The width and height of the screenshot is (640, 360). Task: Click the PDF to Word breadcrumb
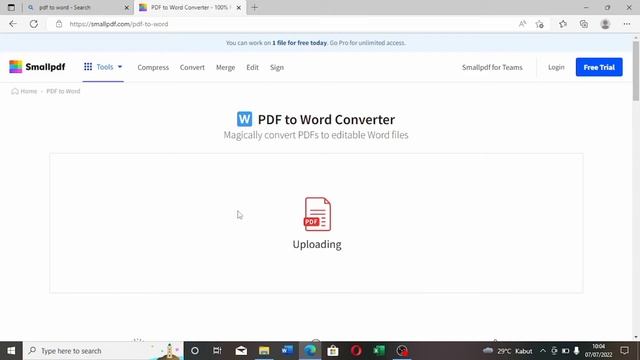[63, 91]
